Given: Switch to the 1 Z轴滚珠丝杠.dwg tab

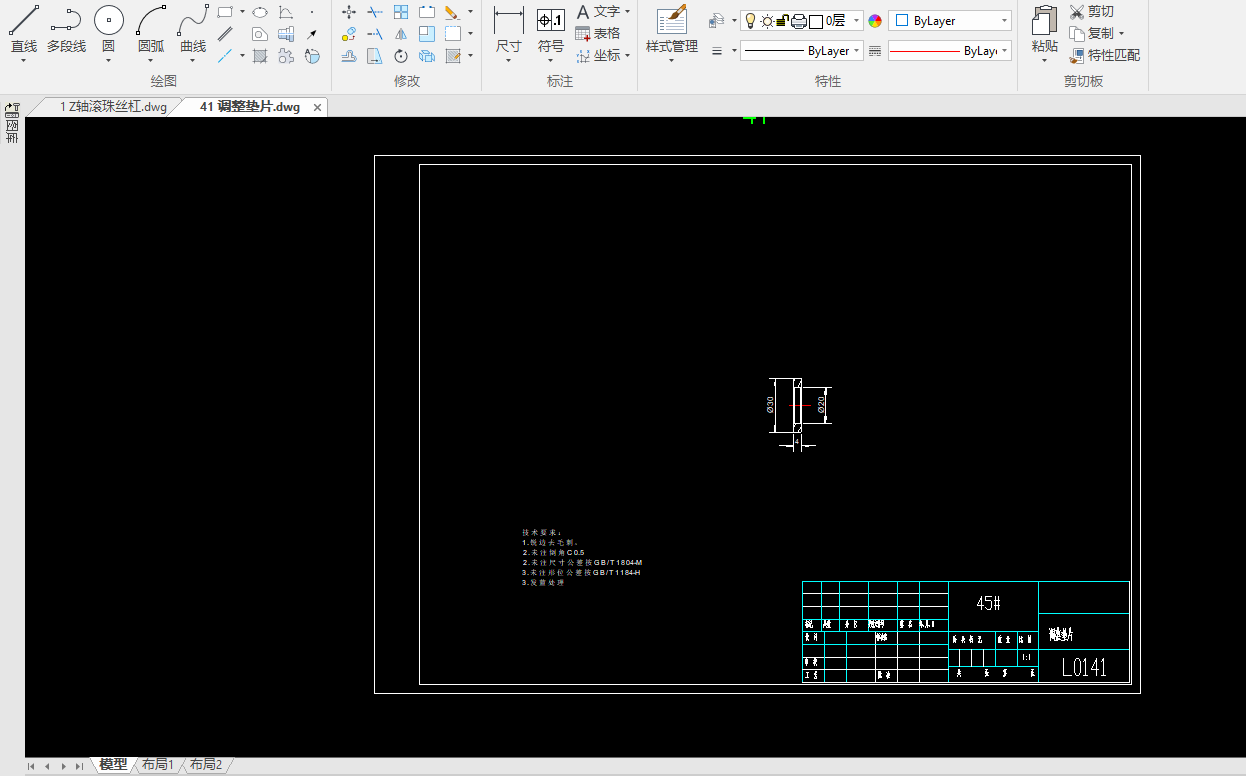Looking at the screenshot, I should coord(112,107).
